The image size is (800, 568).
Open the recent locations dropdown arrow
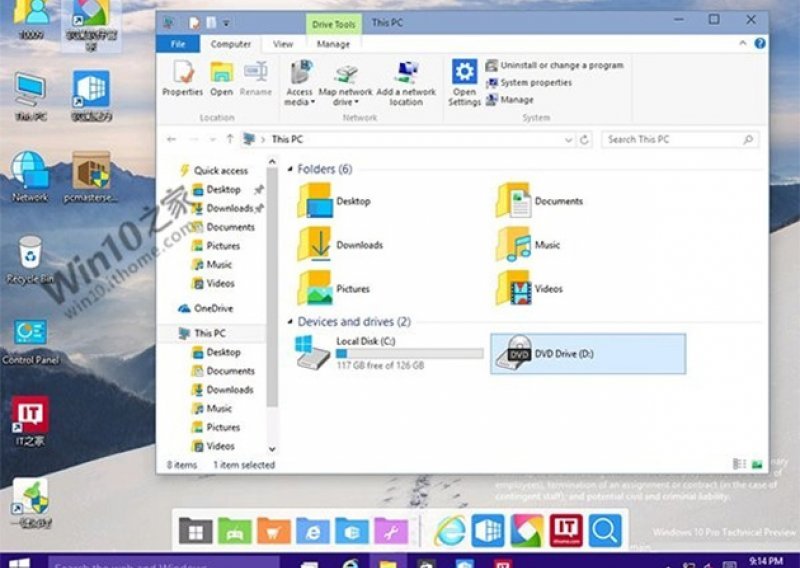click(213, 139)
